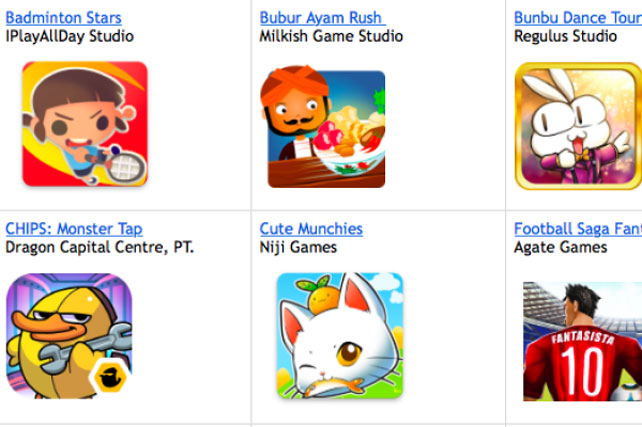
Task: Select the Dragon Capital Centre, PT. text
Action: tap(99, 248)
